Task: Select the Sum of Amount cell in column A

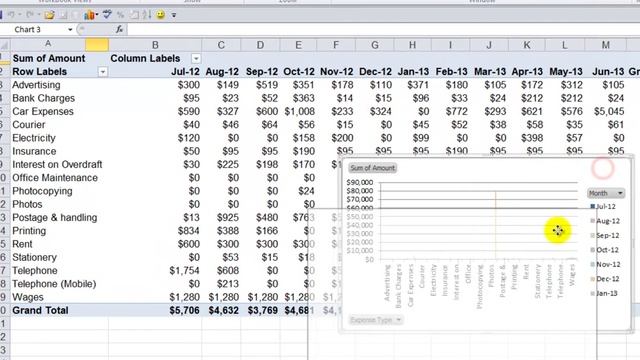Action: point(59,58)
